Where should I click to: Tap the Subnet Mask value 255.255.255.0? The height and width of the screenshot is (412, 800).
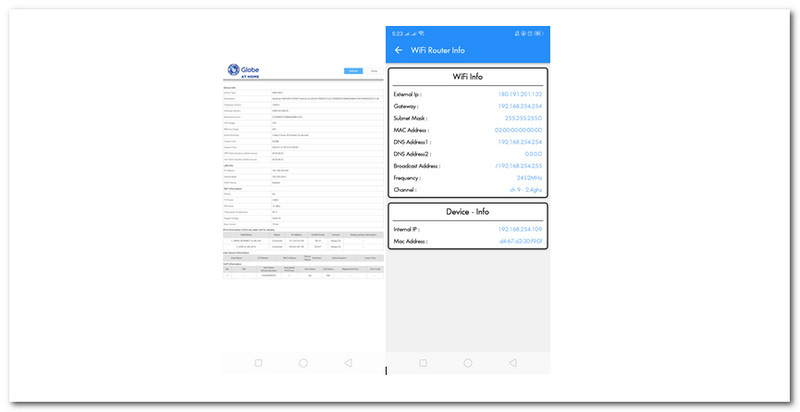click(x=523, y=118)
